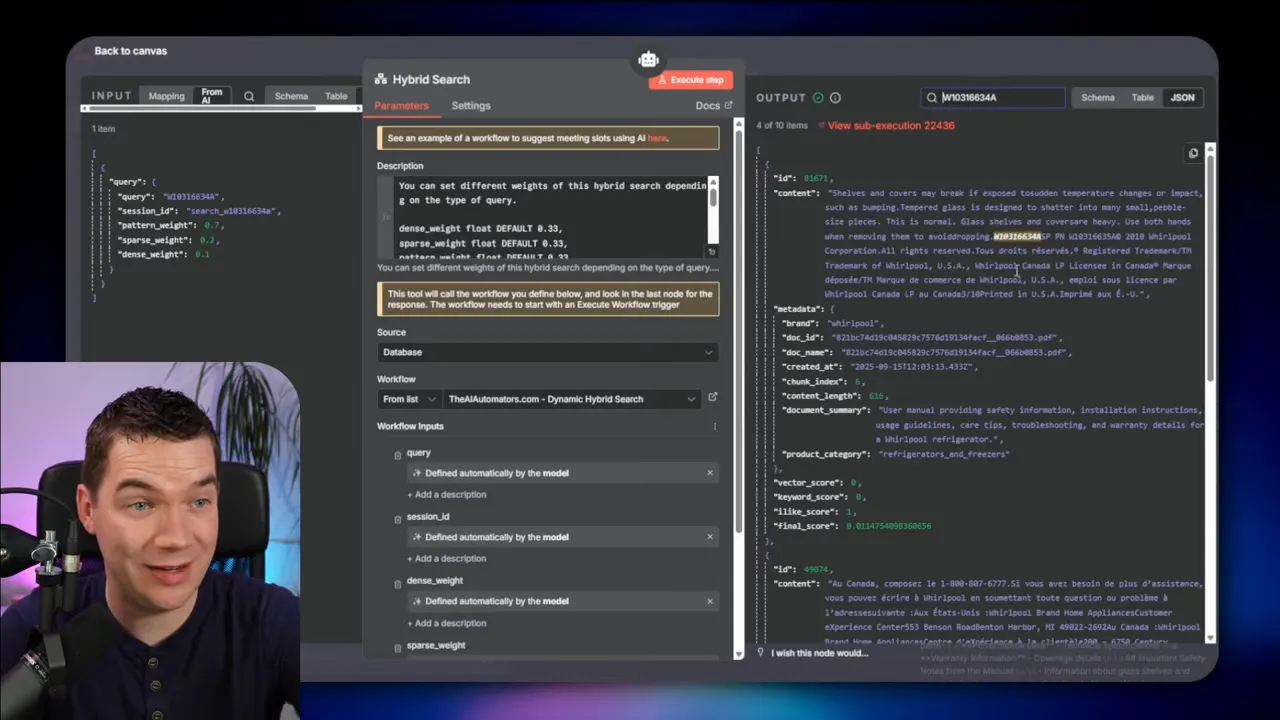Screen dimensions: 1280x720
Task: Expand the Source Database dropdown
Action: [547, 352]
